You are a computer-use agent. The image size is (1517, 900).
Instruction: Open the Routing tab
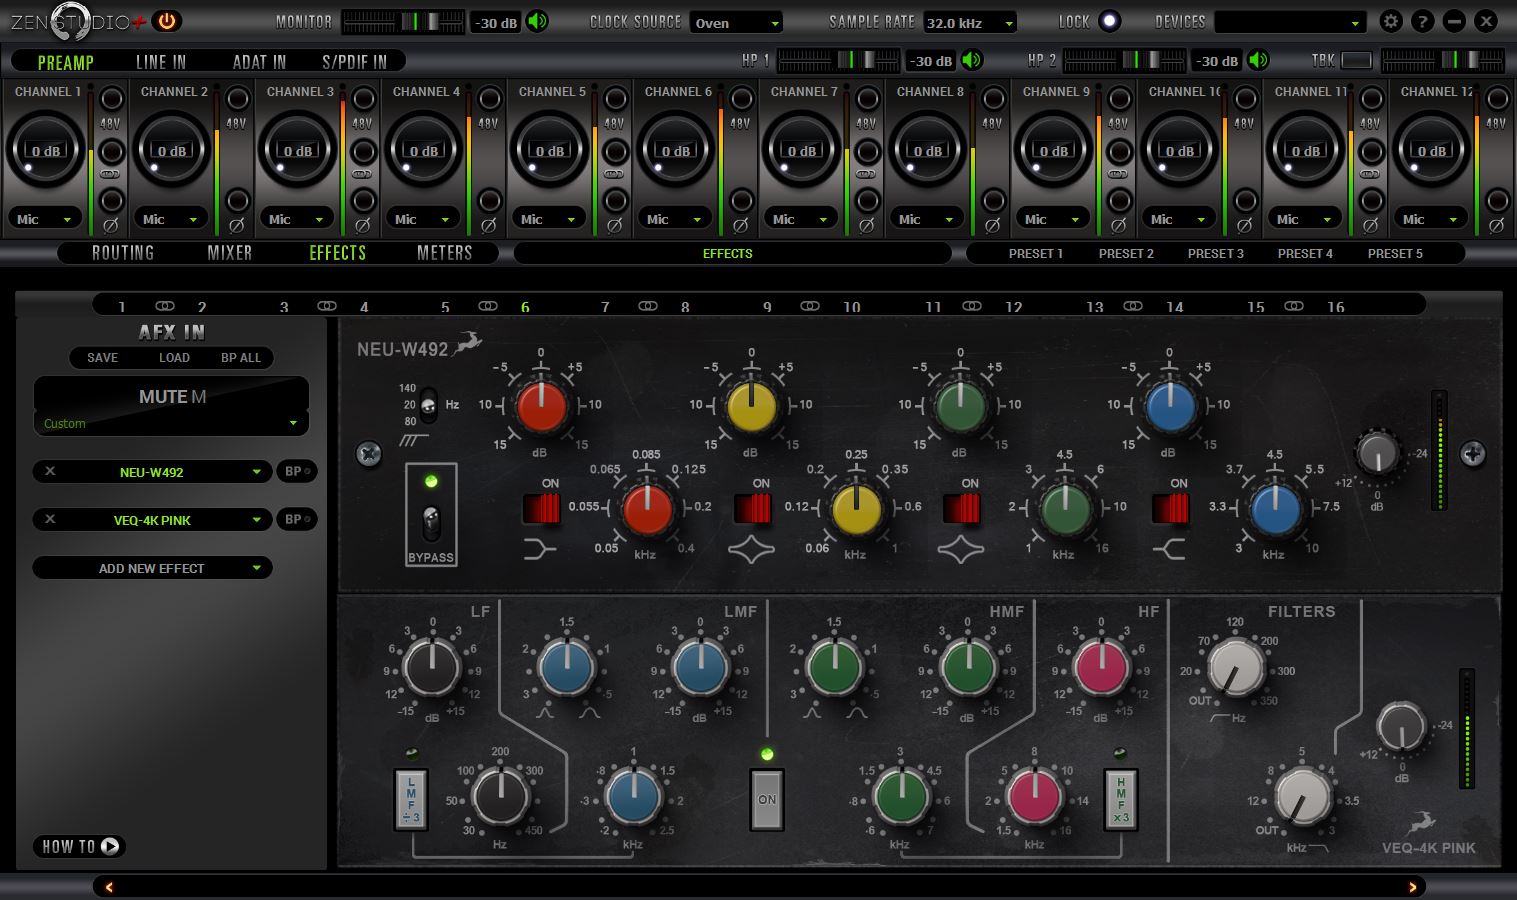click(x=123, y=253)
